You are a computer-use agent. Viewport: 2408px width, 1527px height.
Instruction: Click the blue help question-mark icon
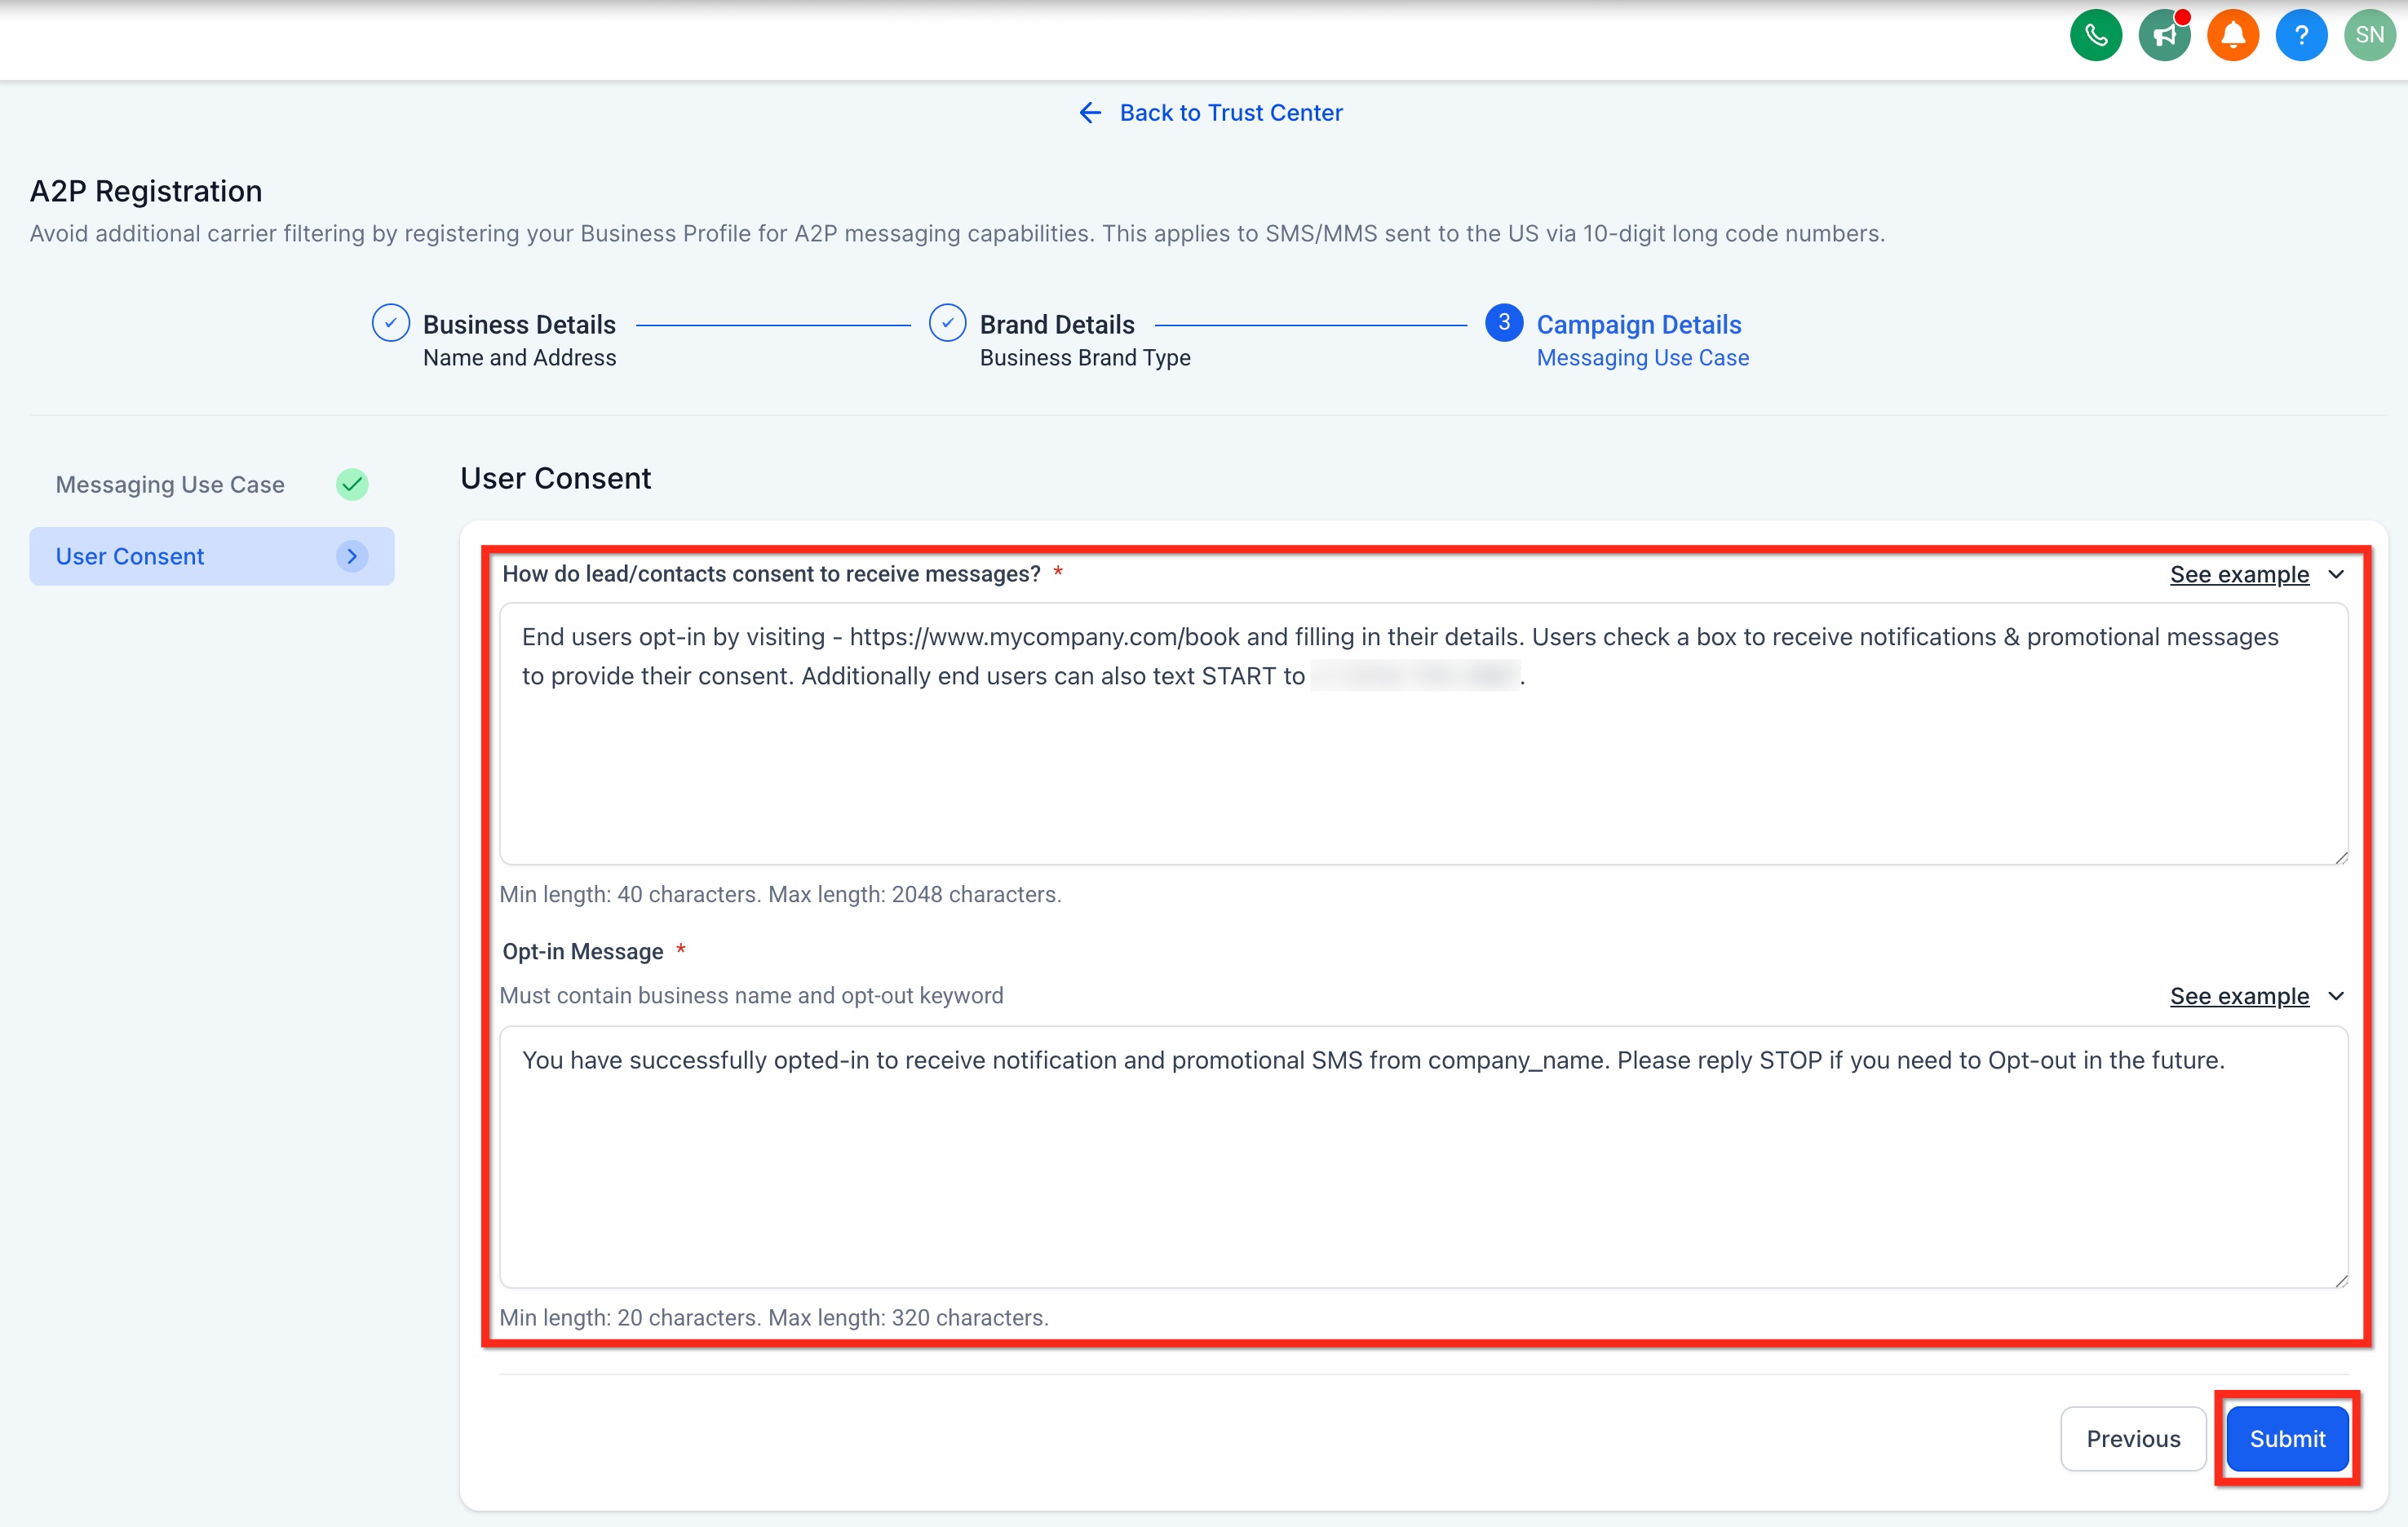tap(2301, 36)
